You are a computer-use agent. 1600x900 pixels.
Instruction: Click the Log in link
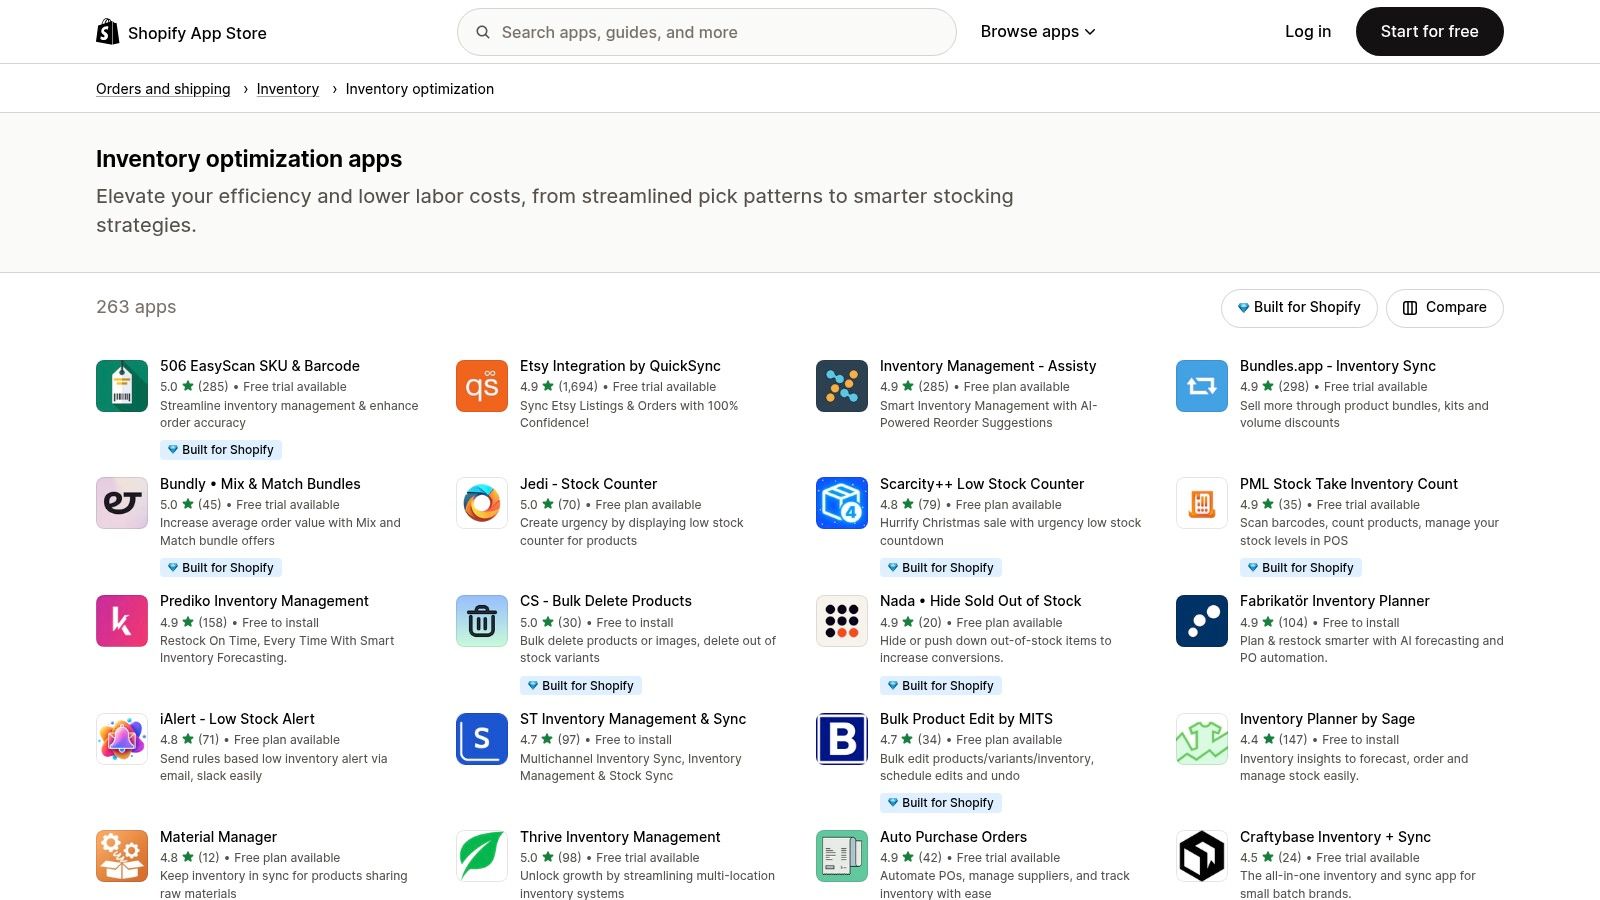[x=1307, y=31]
